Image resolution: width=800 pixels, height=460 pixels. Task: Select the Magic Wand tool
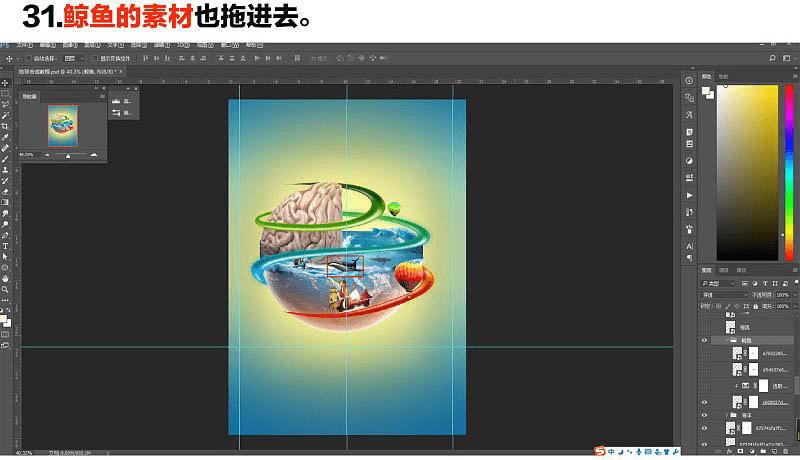coord(5,116)
